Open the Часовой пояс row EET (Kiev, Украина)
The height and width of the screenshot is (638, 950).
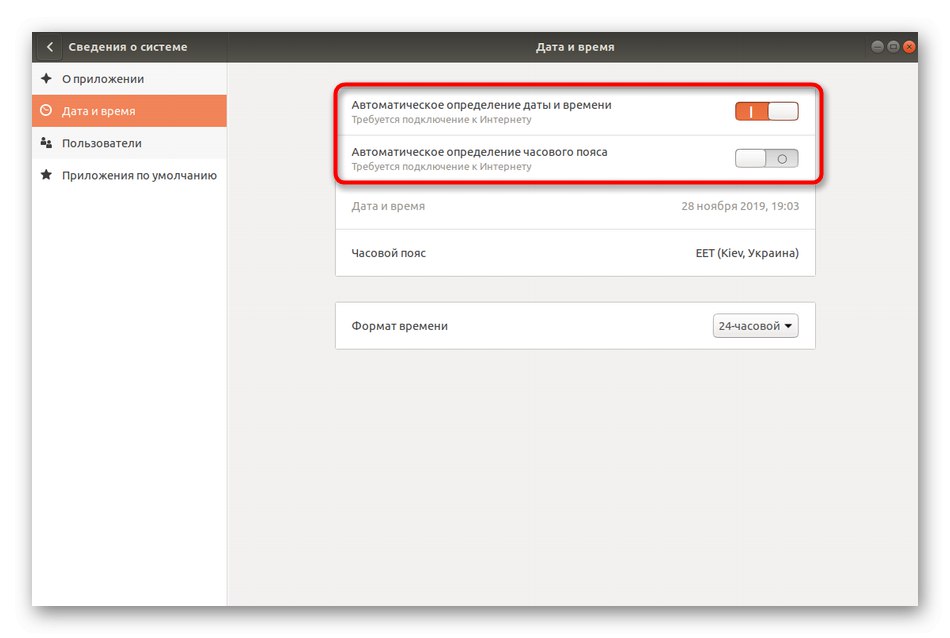575,253
